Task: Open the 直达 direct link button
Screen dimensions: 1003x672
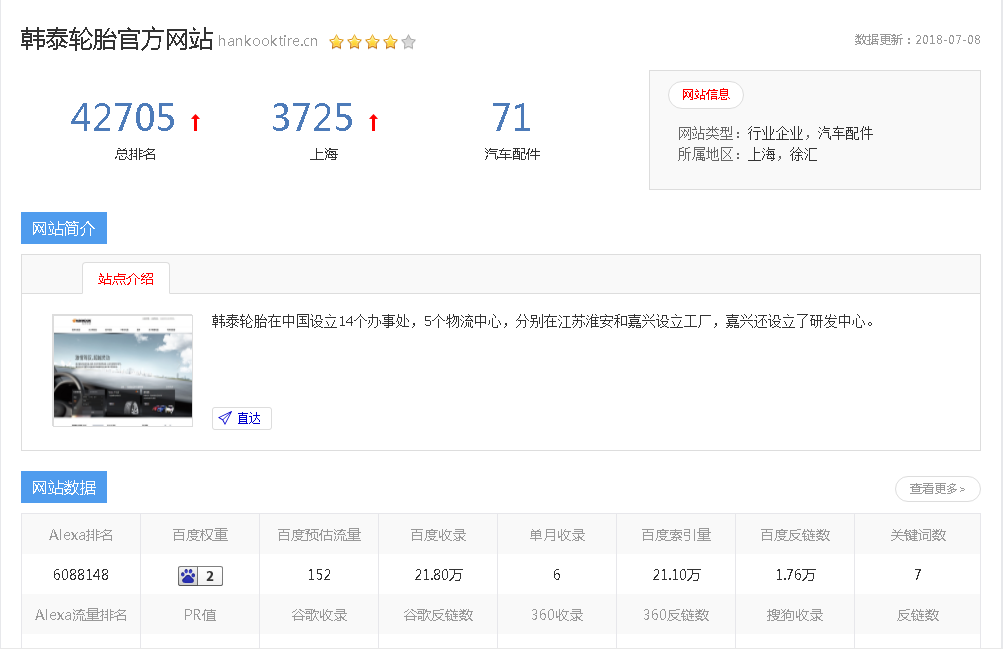Action: (242, 418)
